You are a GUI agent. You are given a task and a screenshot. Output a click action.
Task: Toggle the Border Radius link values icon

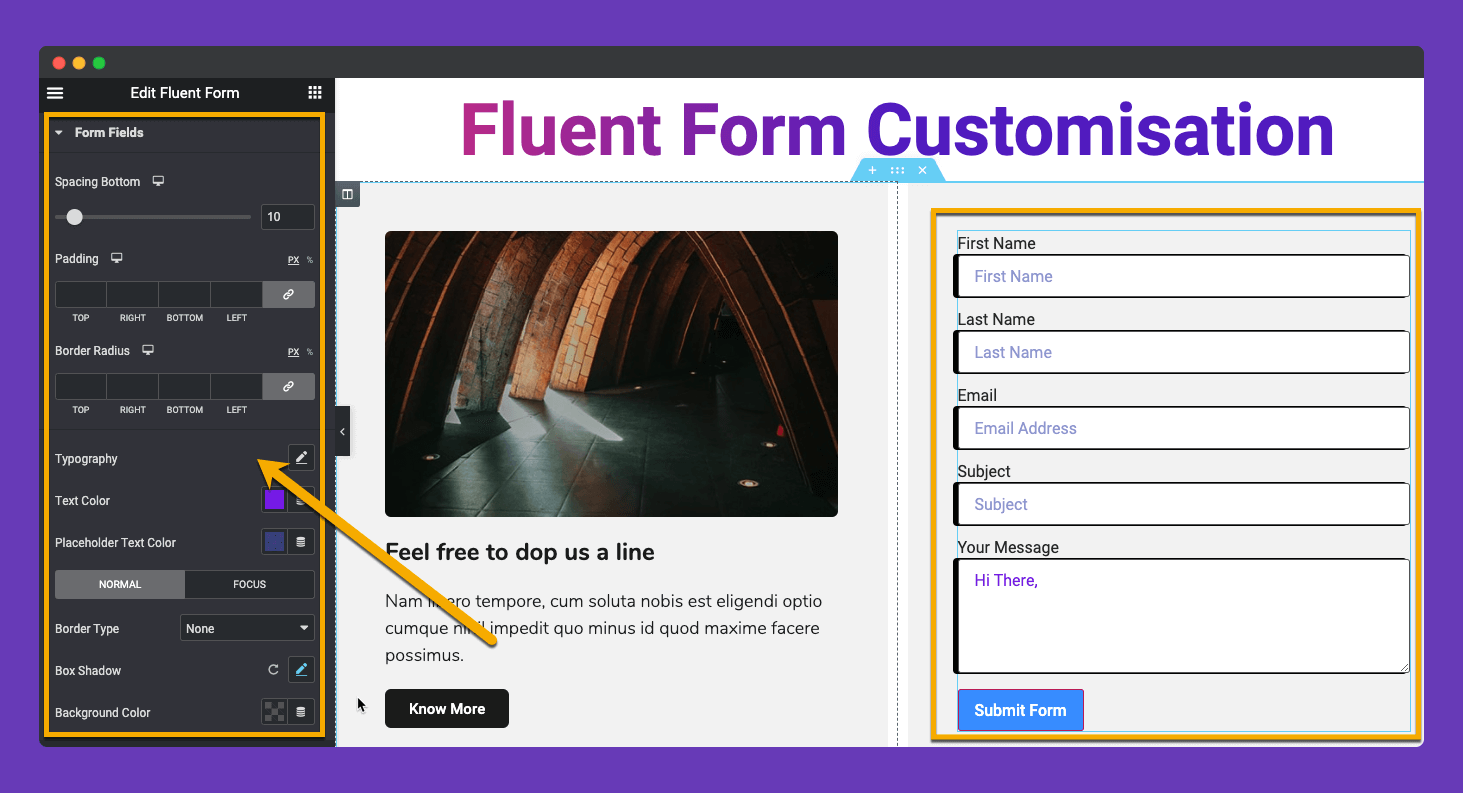point(289,386)
